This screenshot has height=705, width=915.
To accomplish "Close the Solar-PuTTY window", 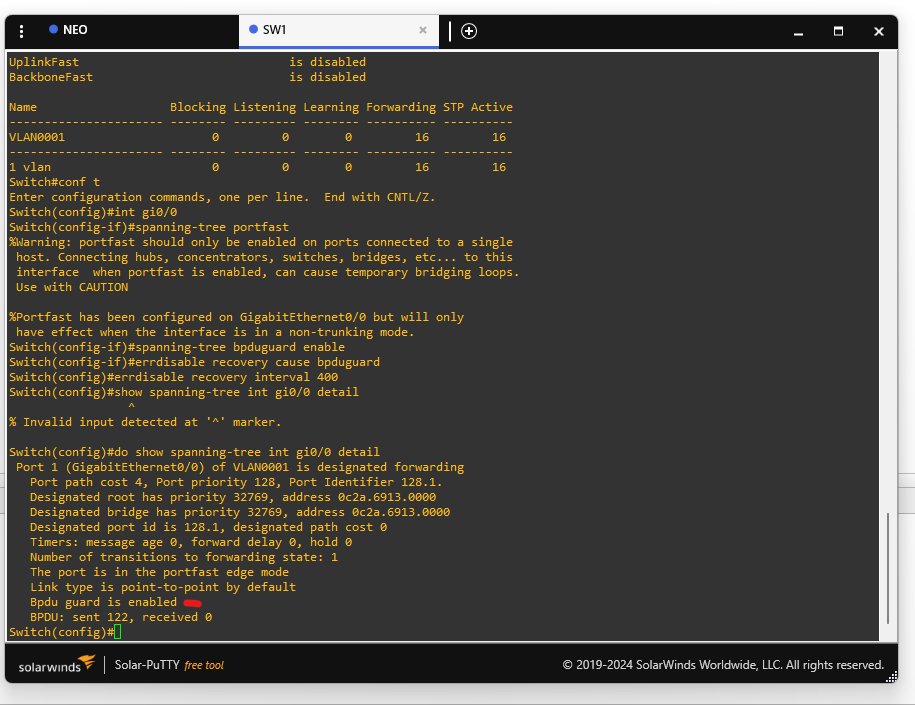I will click(878, 32).
